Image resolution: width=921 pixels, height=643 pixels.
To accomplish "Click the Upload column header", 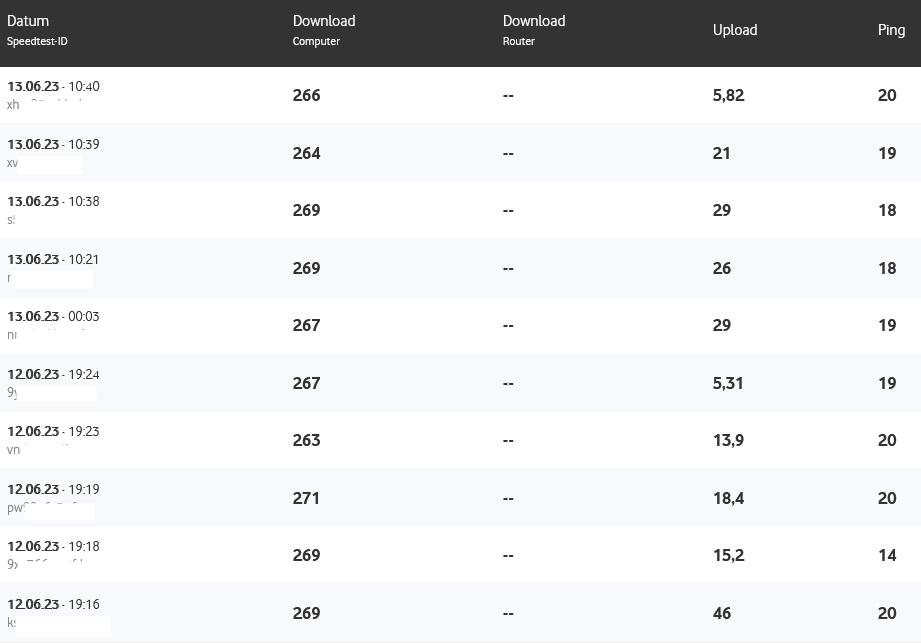I will pos(735,30).
